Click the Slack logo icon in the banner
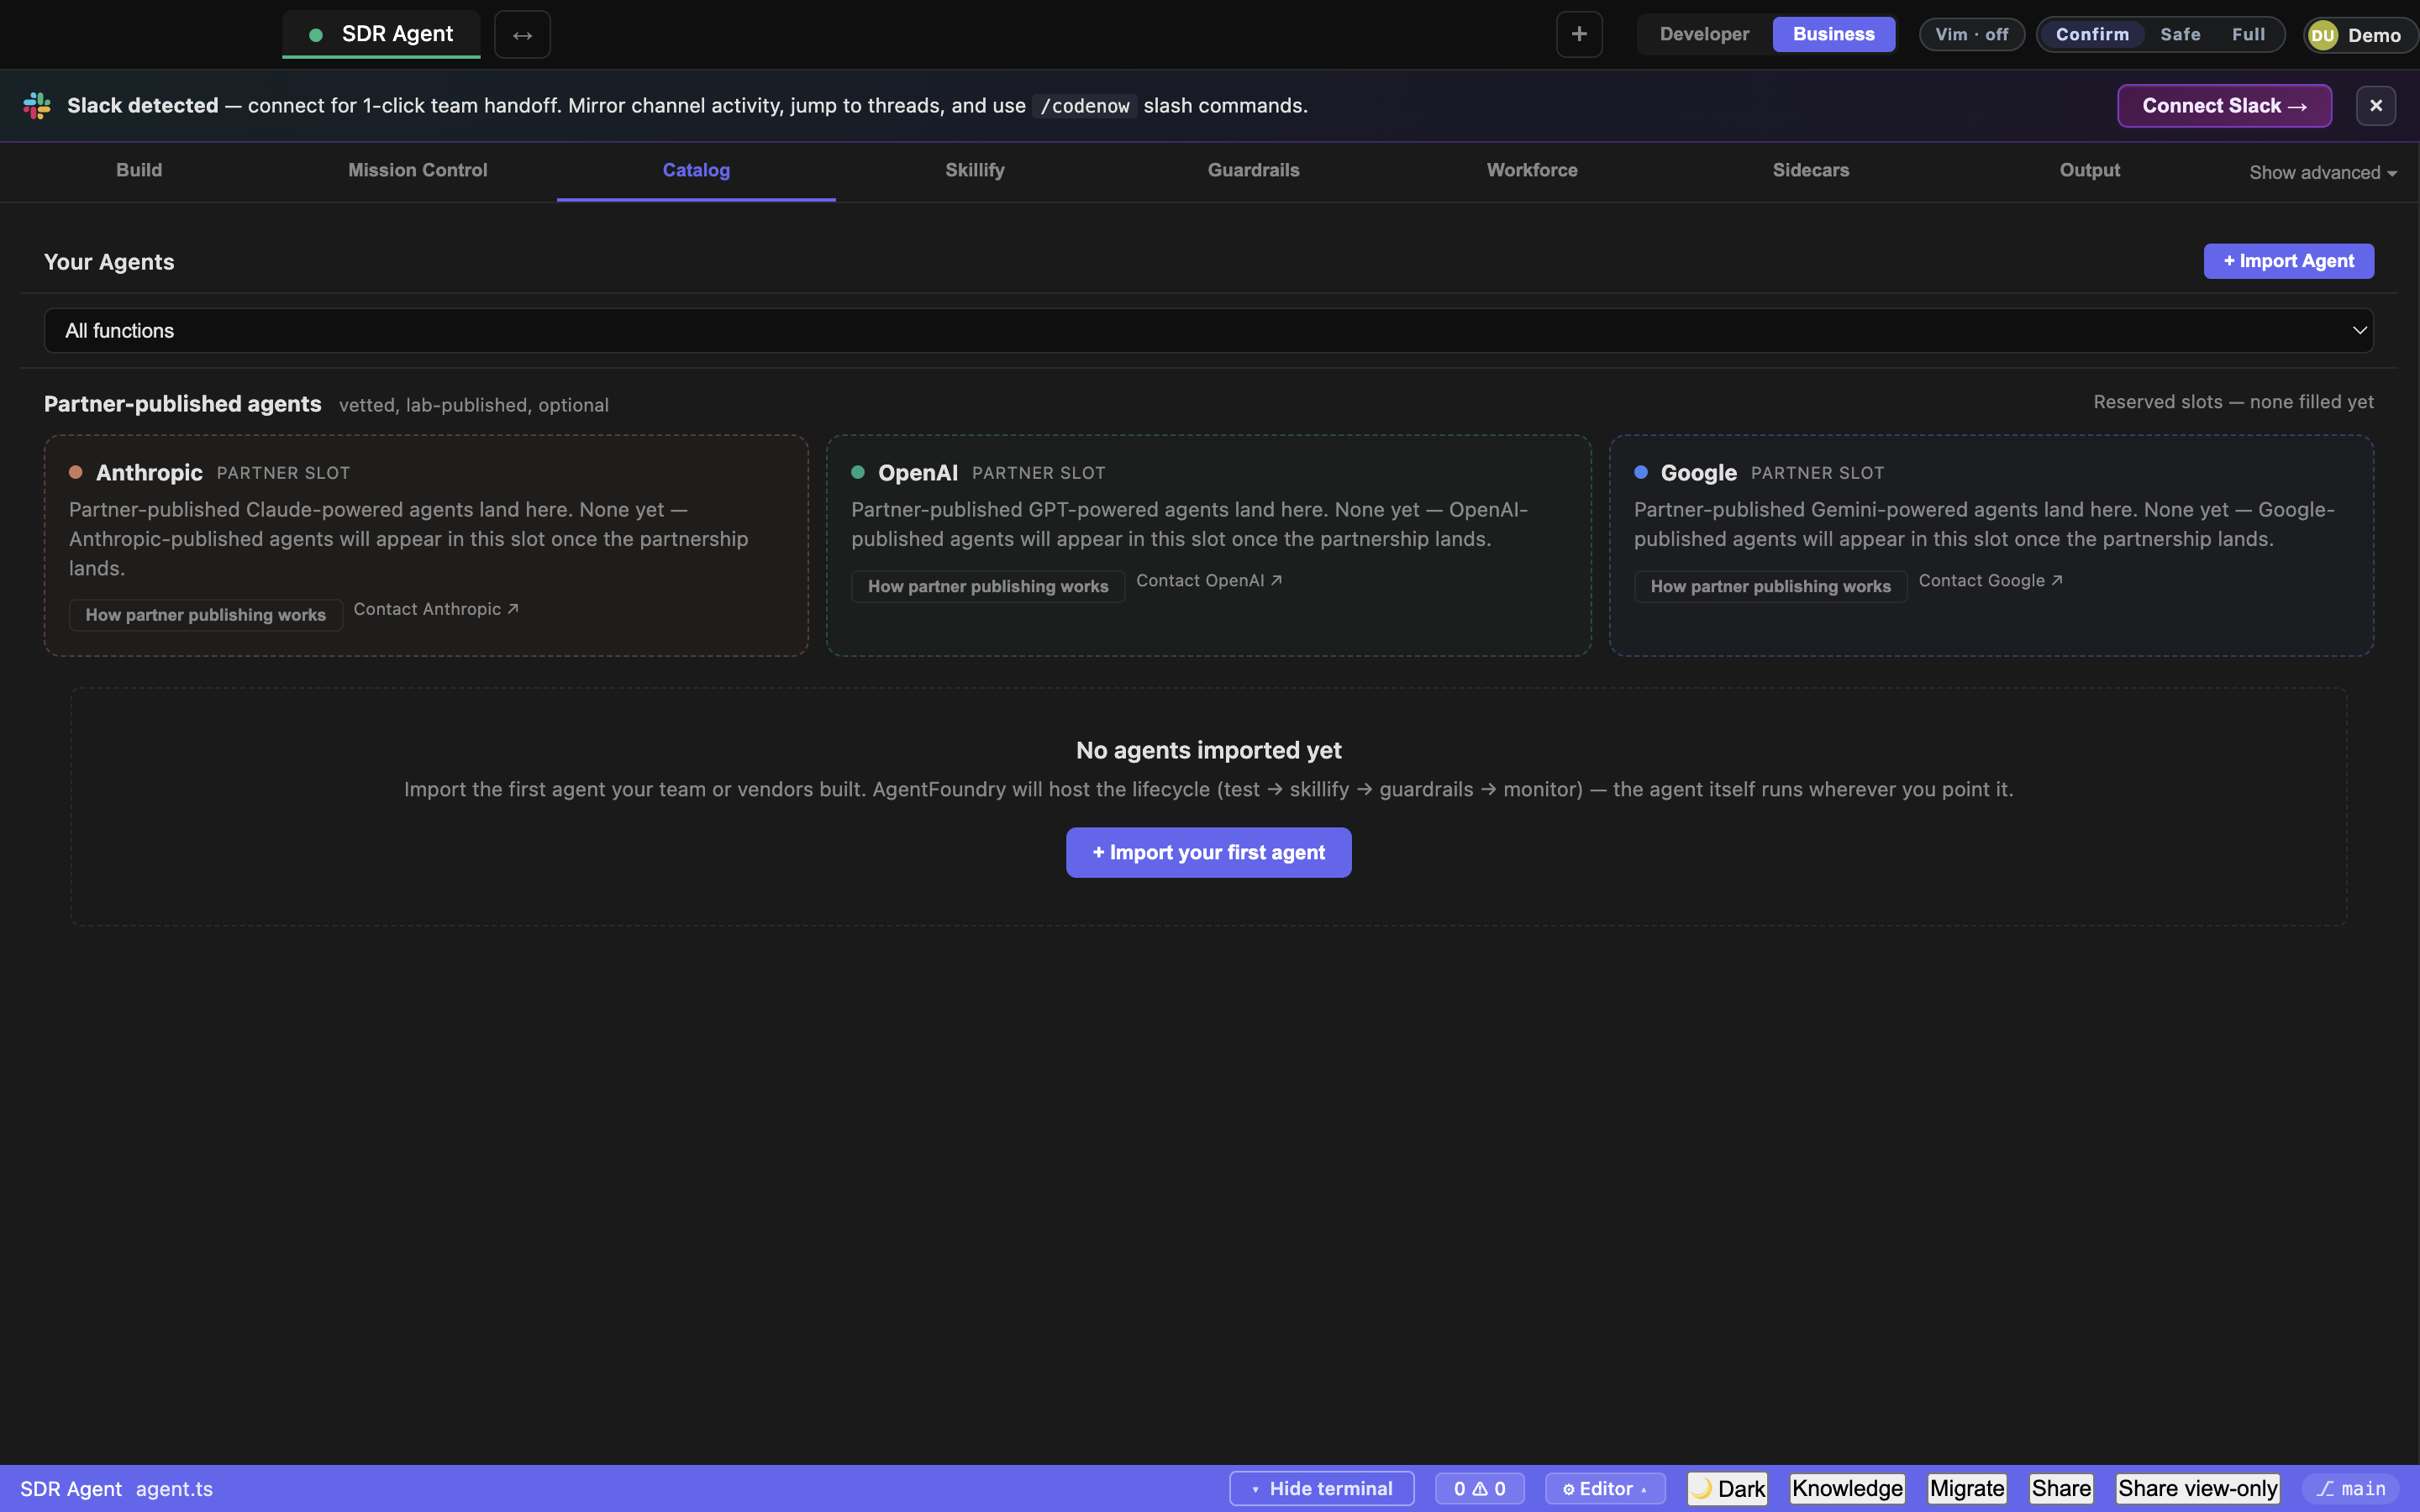This screenshot has width=2420, height=1512. pyautogui.click(x=37, y=106)
